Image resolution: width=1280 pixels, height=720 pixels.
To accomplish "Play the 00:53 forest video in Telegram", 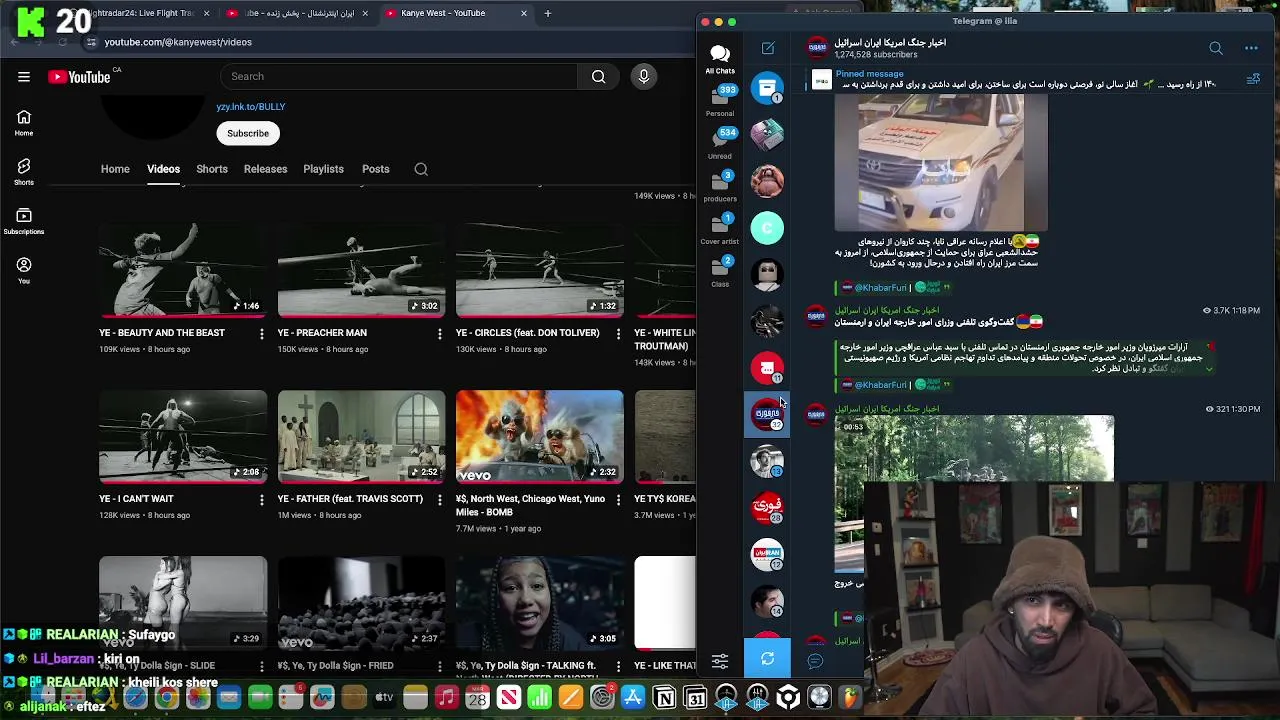I will (974, 448).
